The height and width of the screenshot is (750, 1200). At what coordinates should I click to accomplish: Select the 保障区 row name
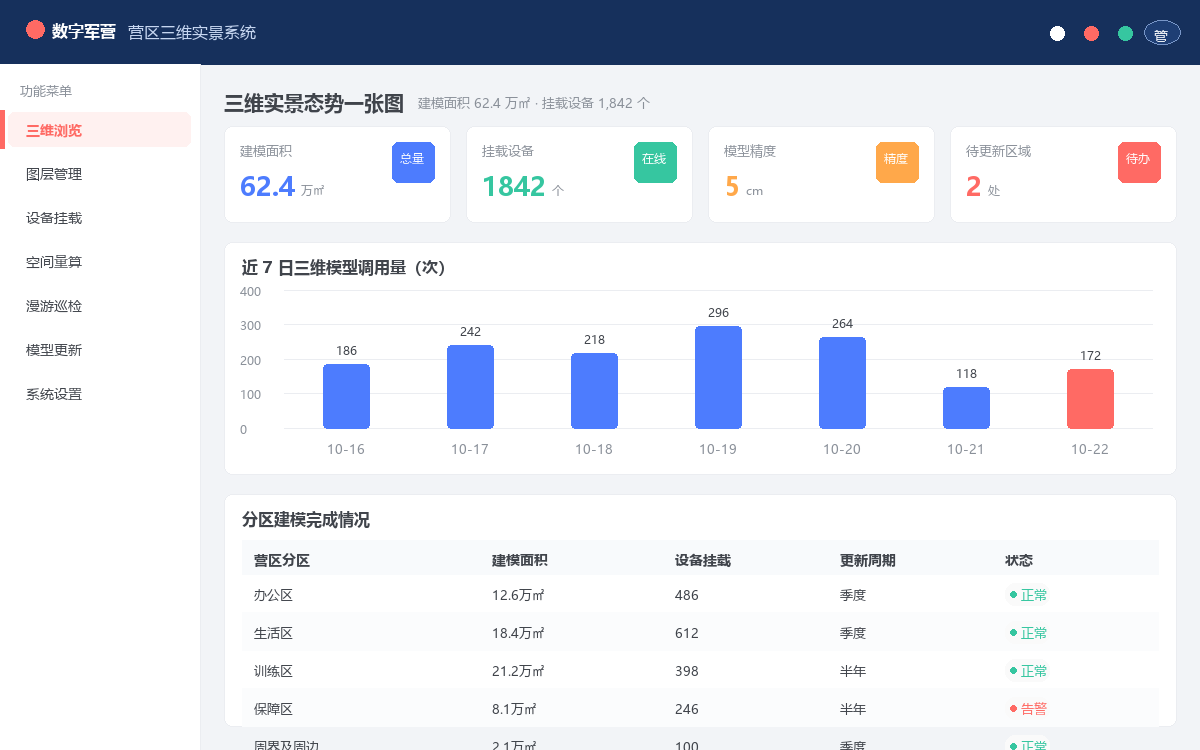point(273,709)
